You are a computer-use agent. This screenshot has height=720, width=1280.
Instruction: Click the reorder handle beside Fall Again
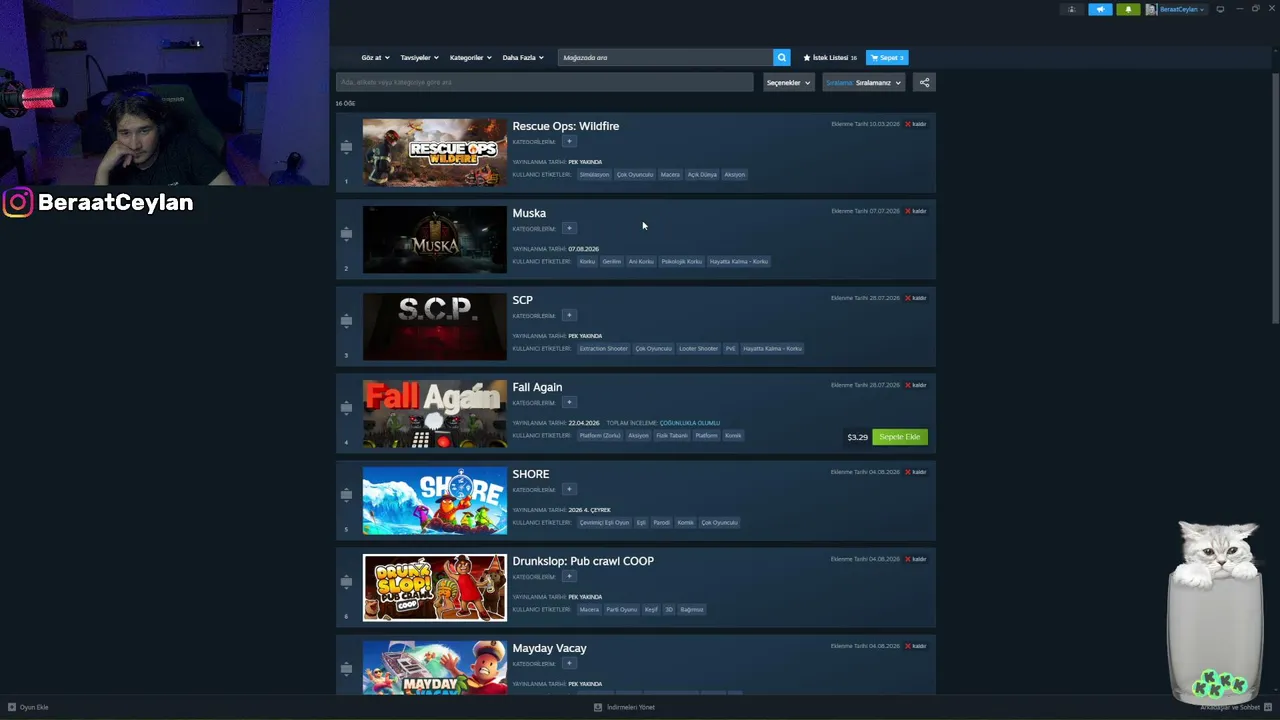[346, 408]
